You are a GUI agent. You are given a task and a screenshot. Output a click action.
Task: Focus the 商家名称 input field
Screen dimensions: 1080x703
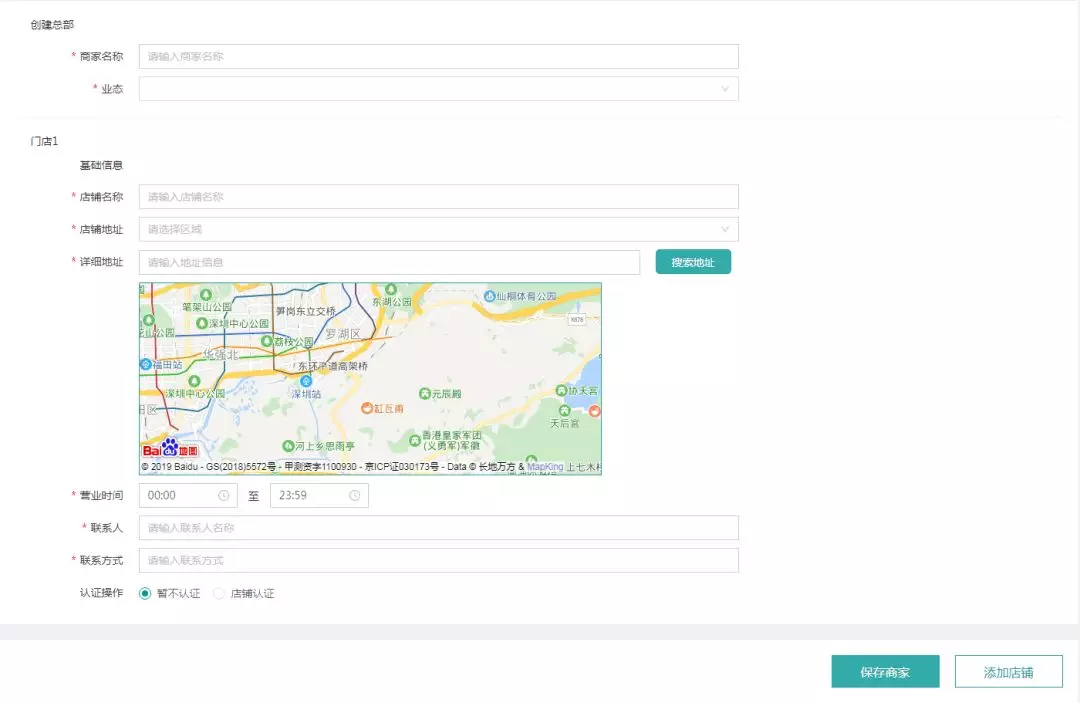(x=438, y=56)
